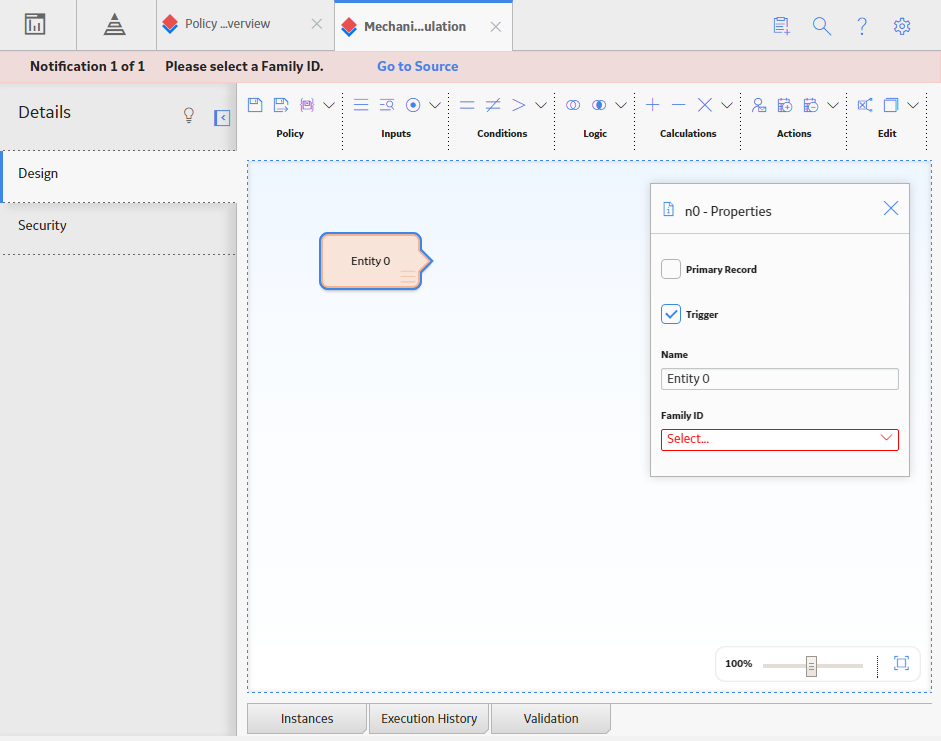
Task: Click the query input icon with magnifier
Action: tap(387, 105)
